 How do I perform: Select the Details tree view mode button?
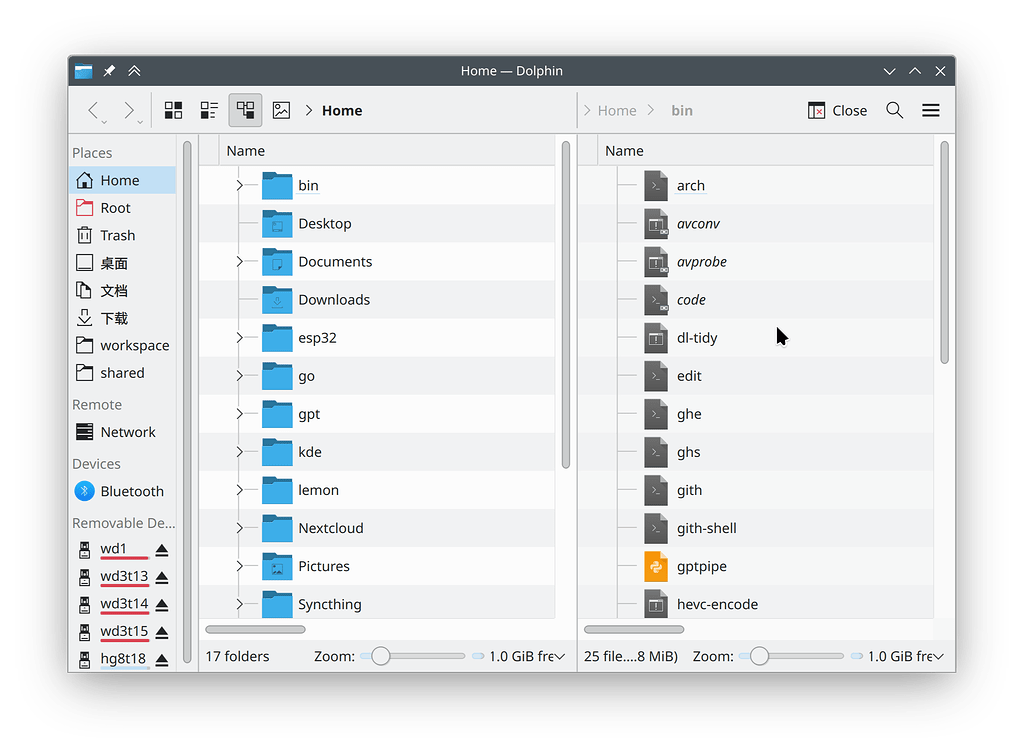click(245, 110)
